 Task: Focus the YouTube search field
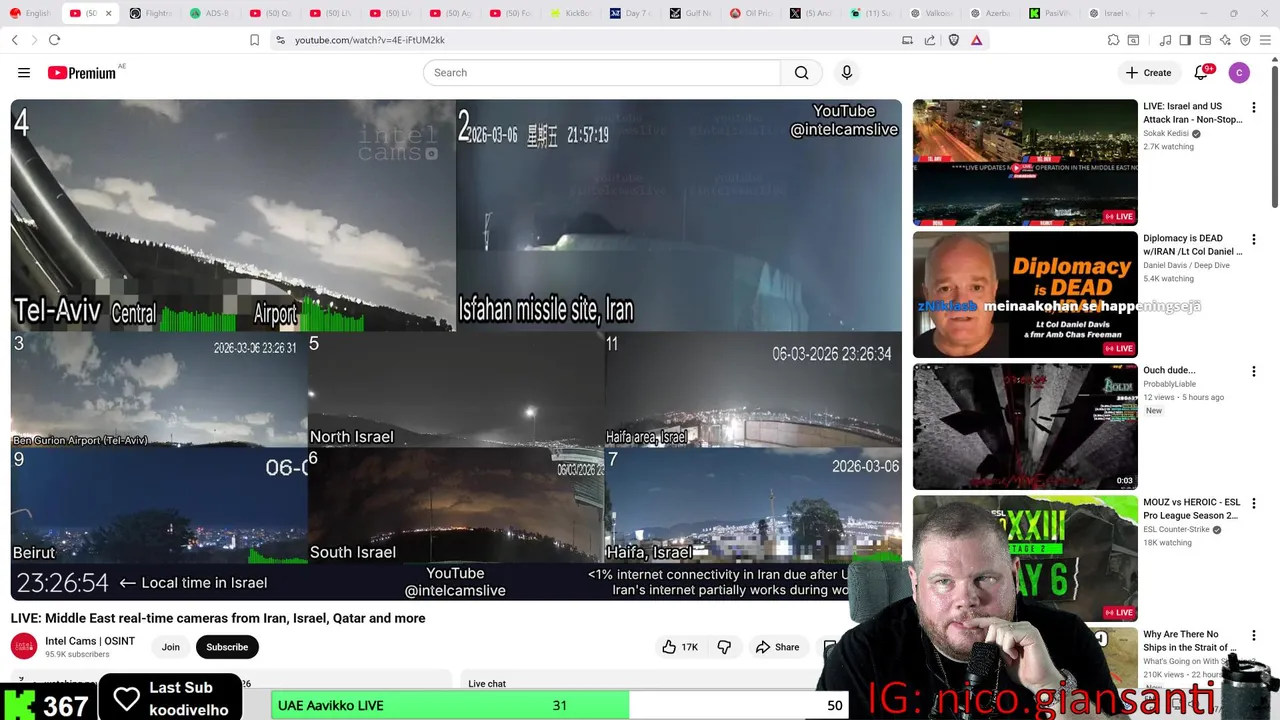[x=601, y=73]
